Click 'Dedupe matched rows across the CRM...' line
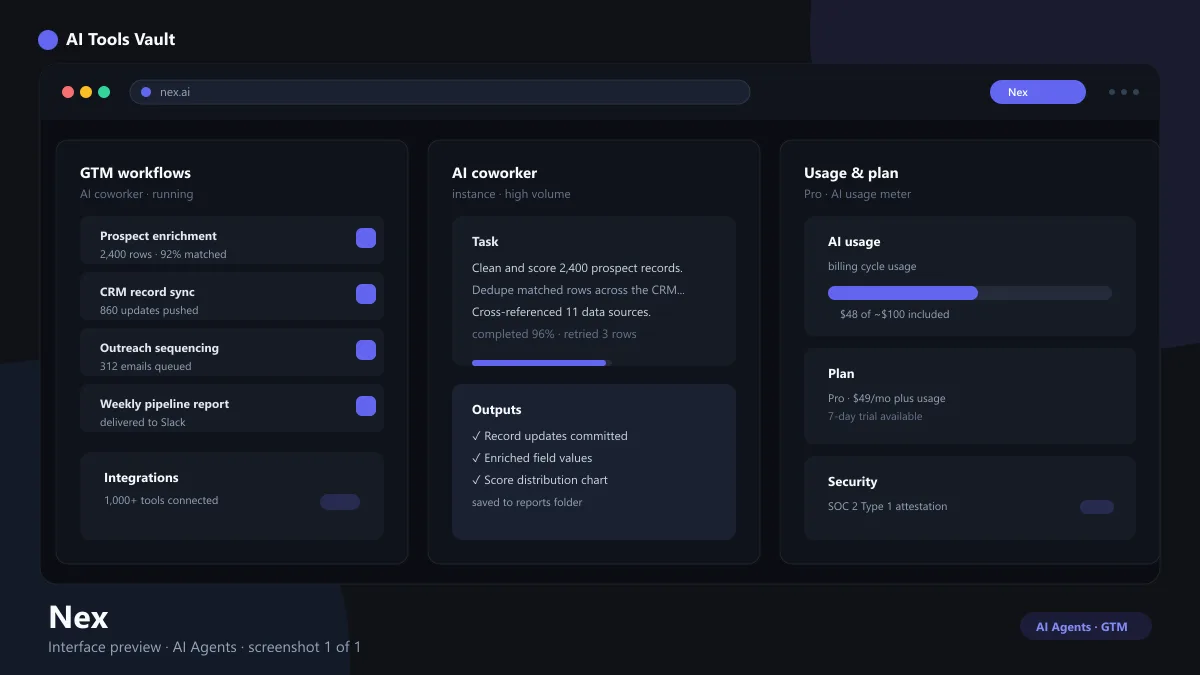The image size is (1200, 675). pyautogui.click(x=578, y=290)
